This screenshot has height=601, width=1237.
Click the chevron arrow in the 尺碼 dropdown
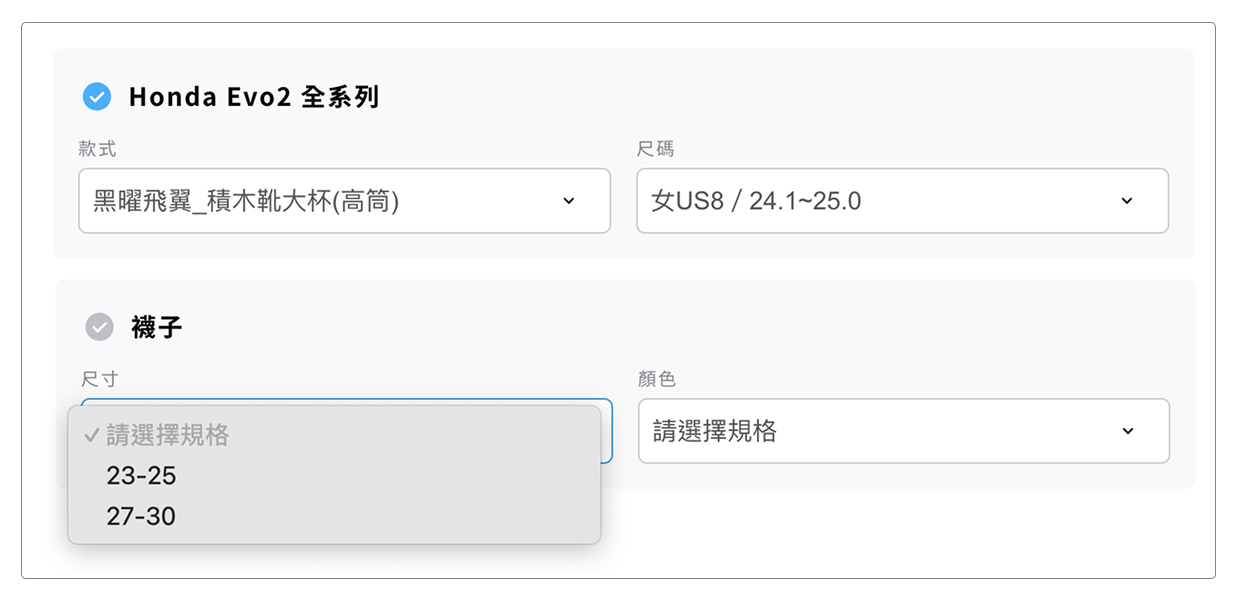(1127, 201)
